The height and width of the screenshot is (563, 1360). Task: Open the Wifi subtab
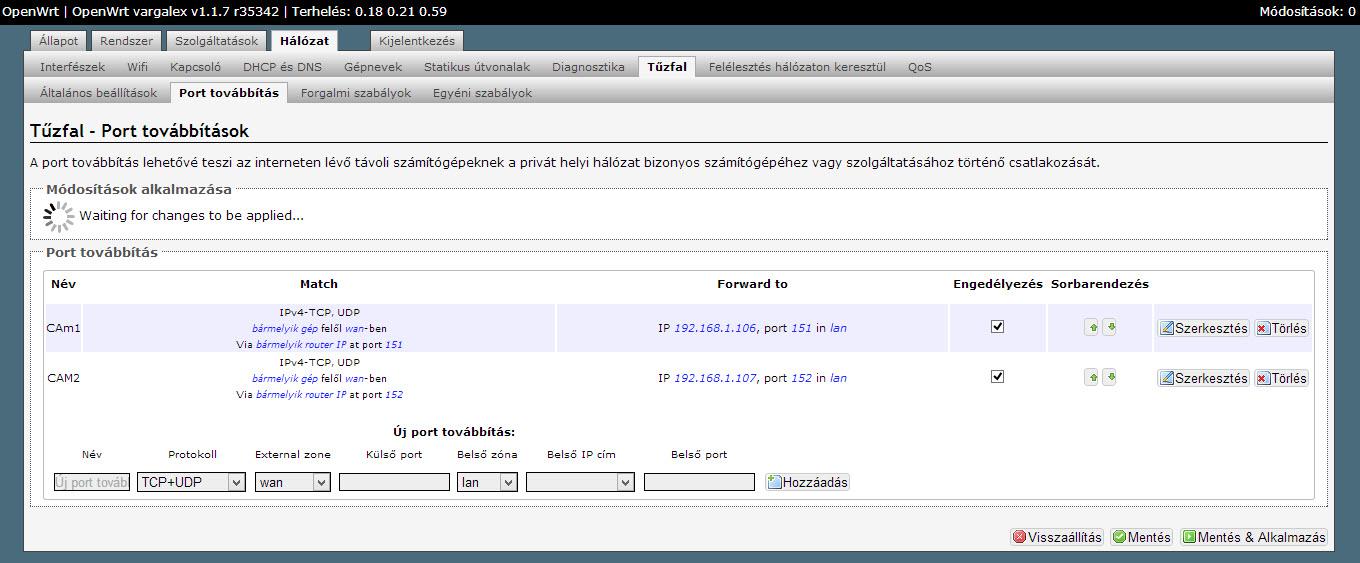point(137,67)
